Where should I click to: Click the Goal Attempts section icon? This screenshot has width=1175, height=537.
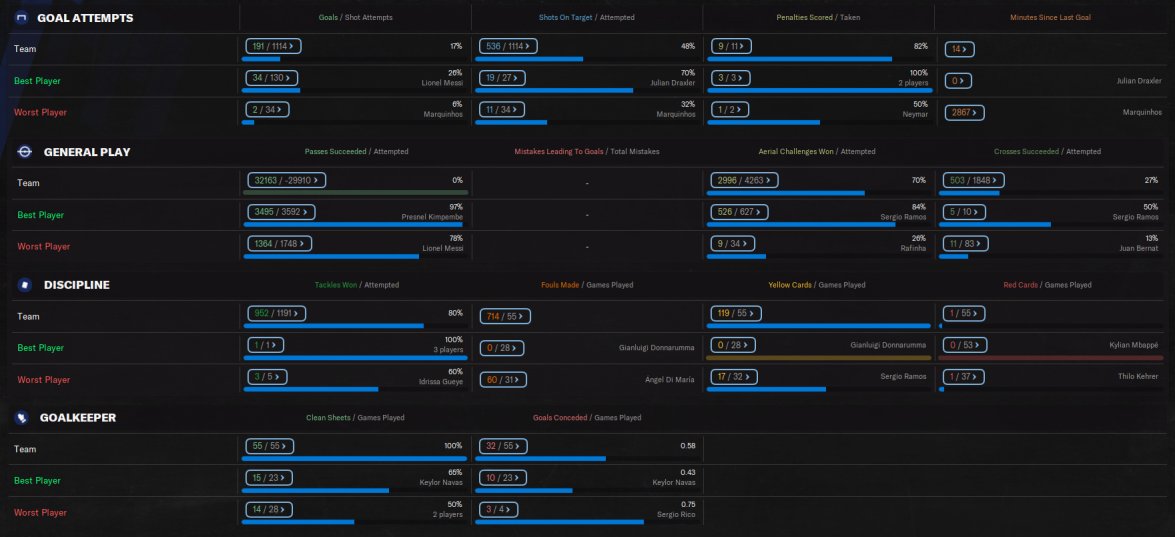click(22, 18)
